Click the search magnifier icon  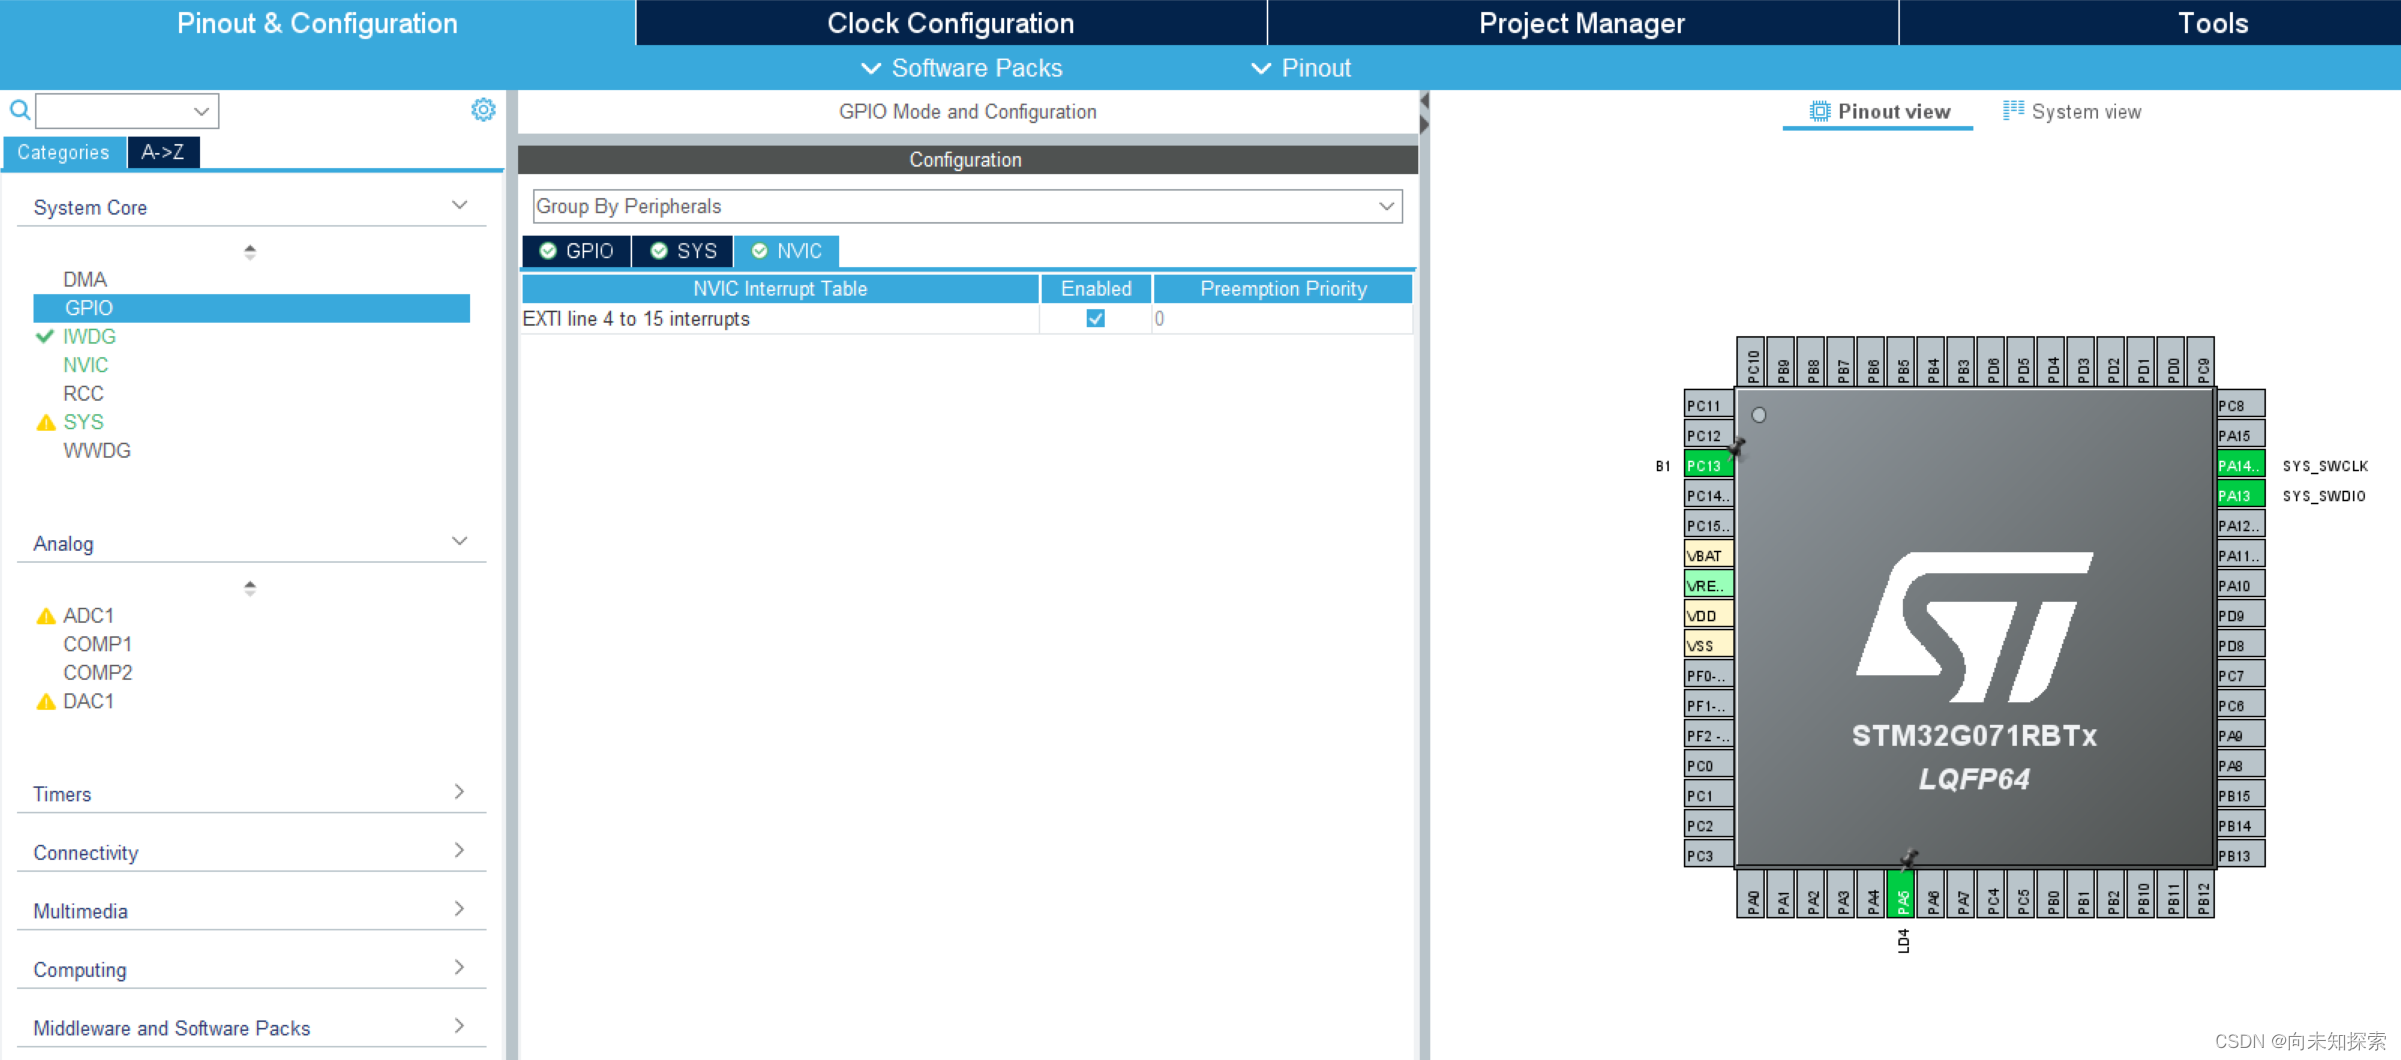(19, 110)
